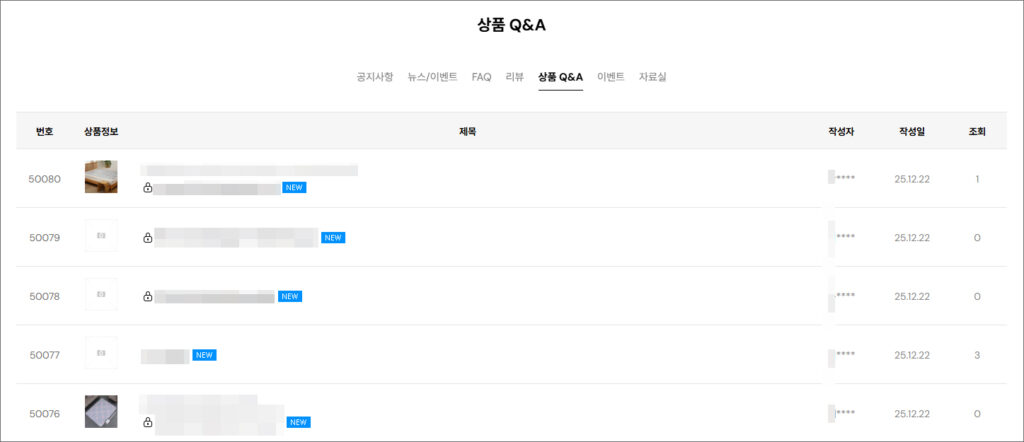The width and height of the screenshot is (1024, 442).
Task: Click the placeholder image icon for post 50077
Action: tap(101, 354)
